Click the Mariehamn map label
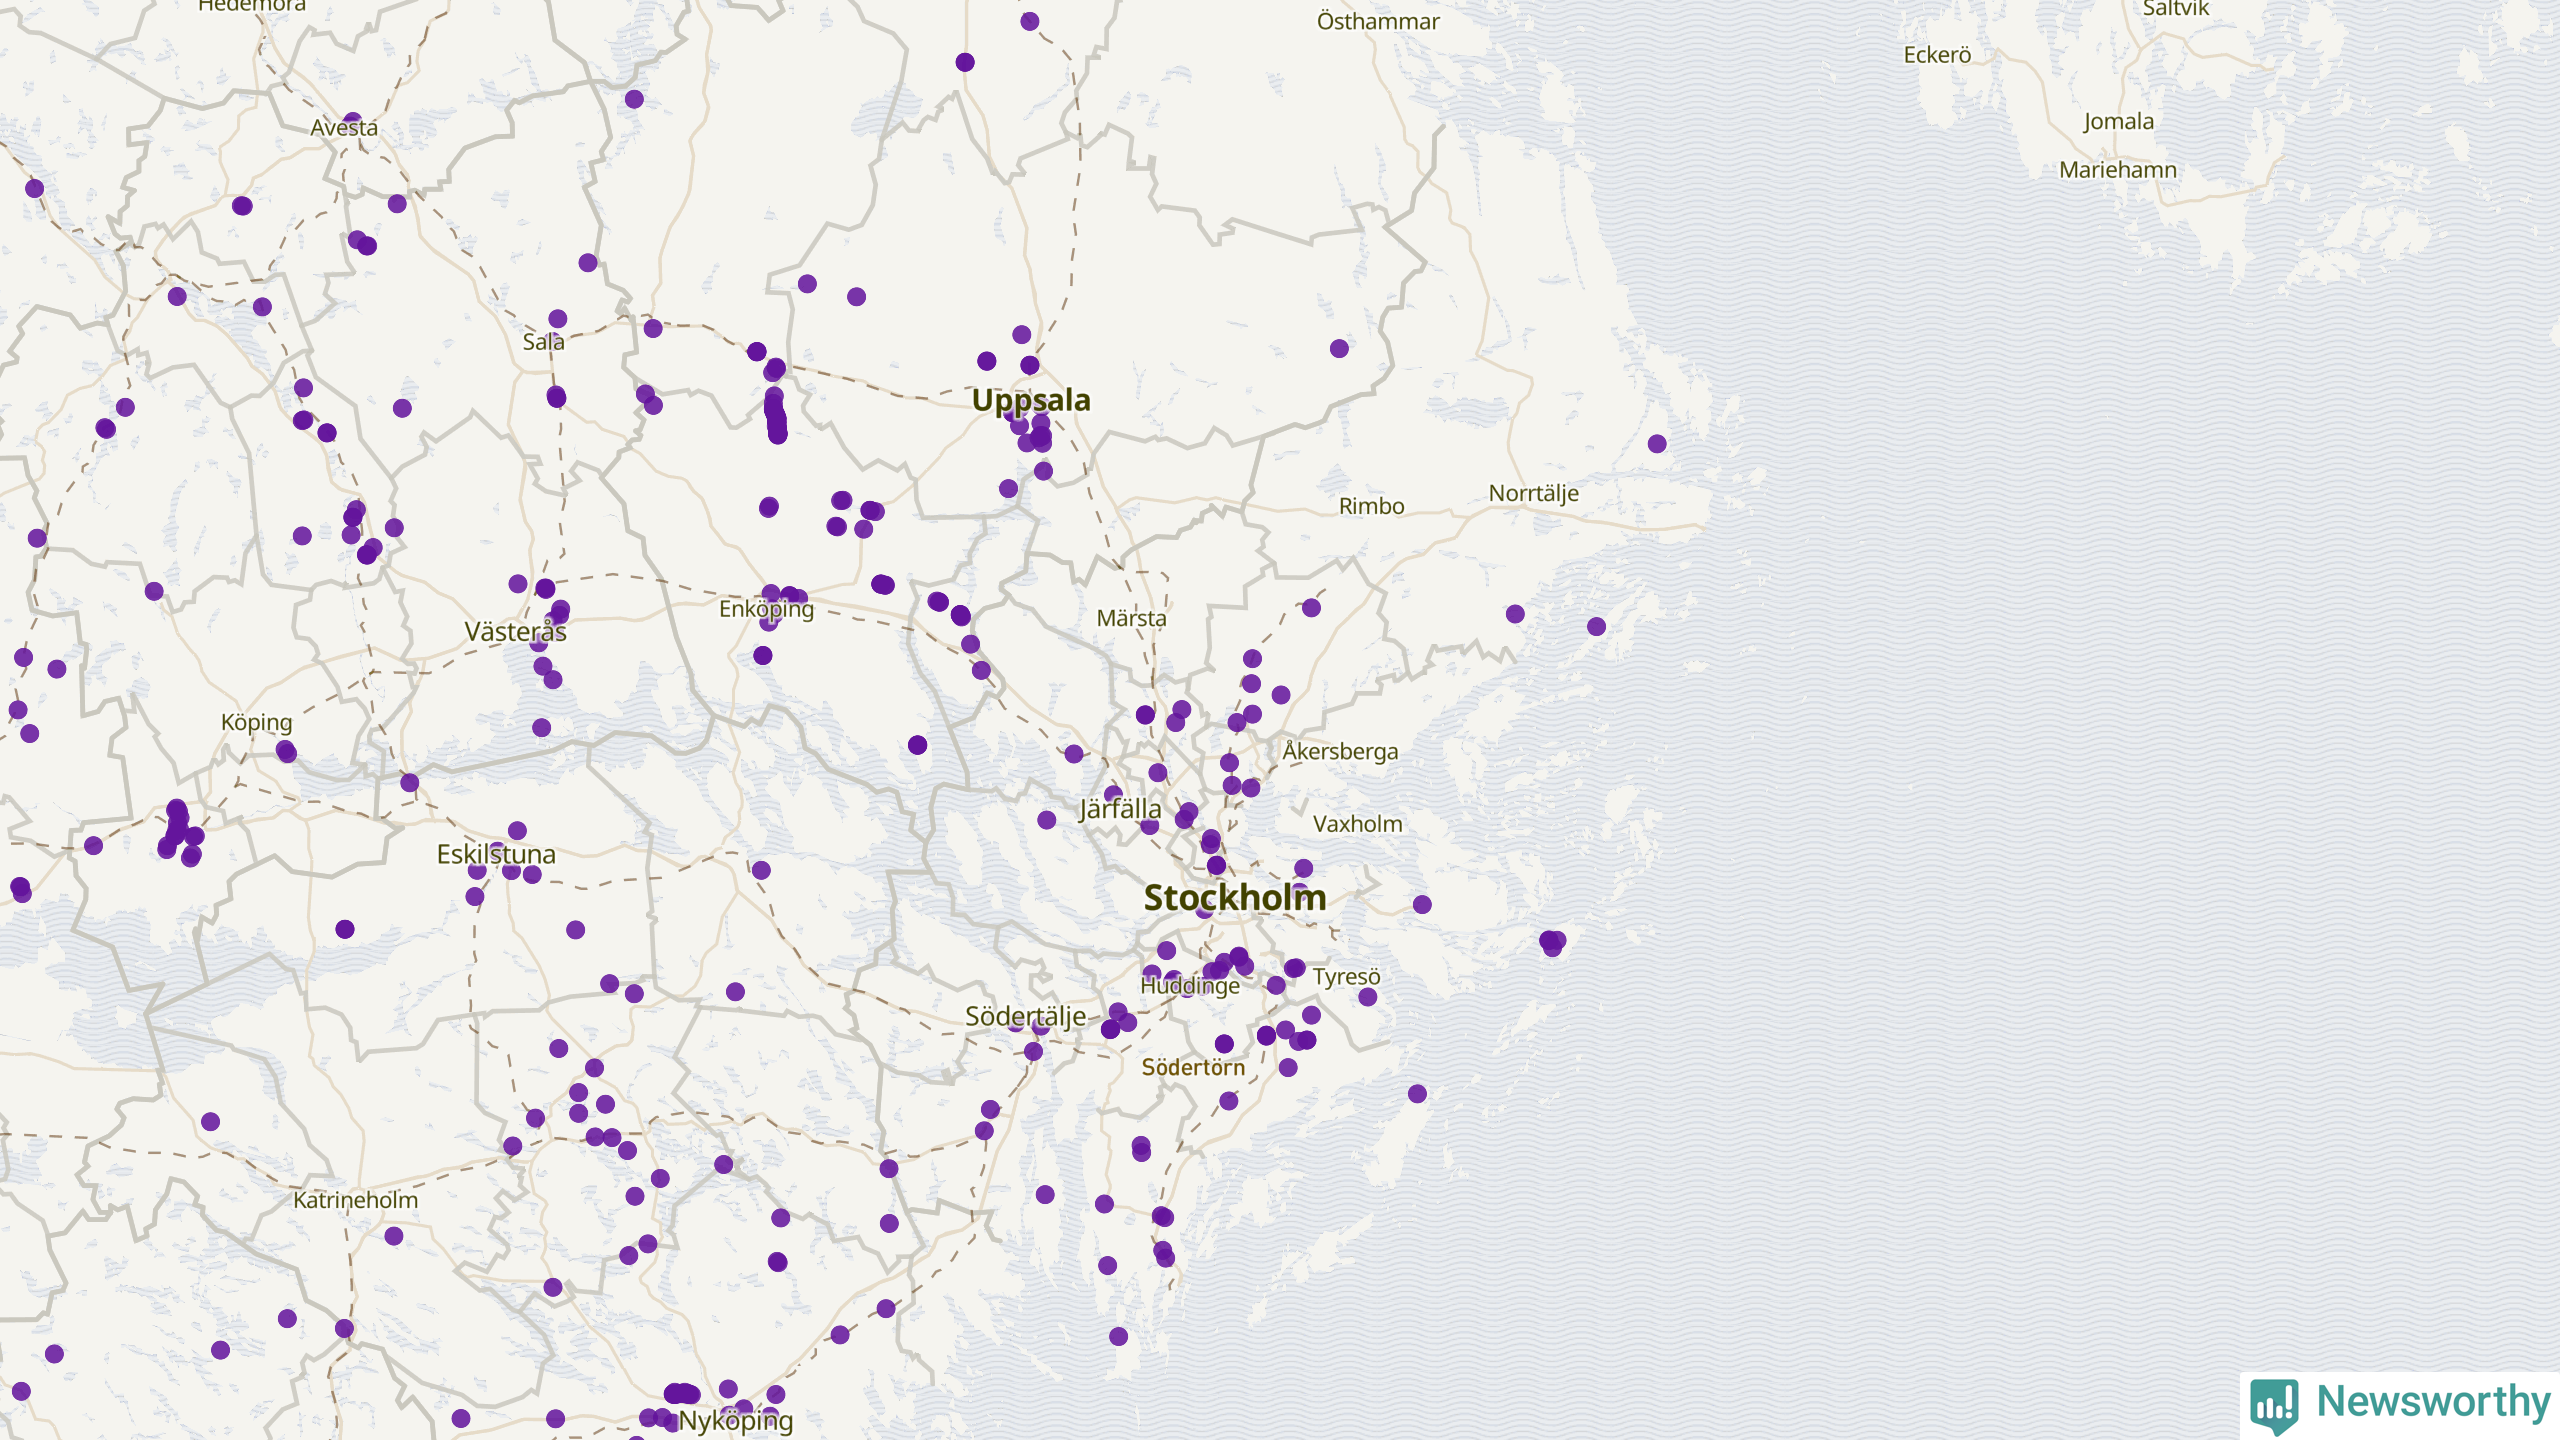This screenshot has height=1440, width=2560. 2117,170
